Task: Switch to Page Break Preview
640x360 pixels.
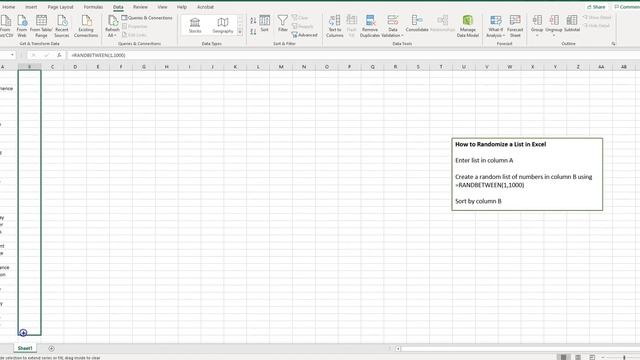Action: pos(592,357)
